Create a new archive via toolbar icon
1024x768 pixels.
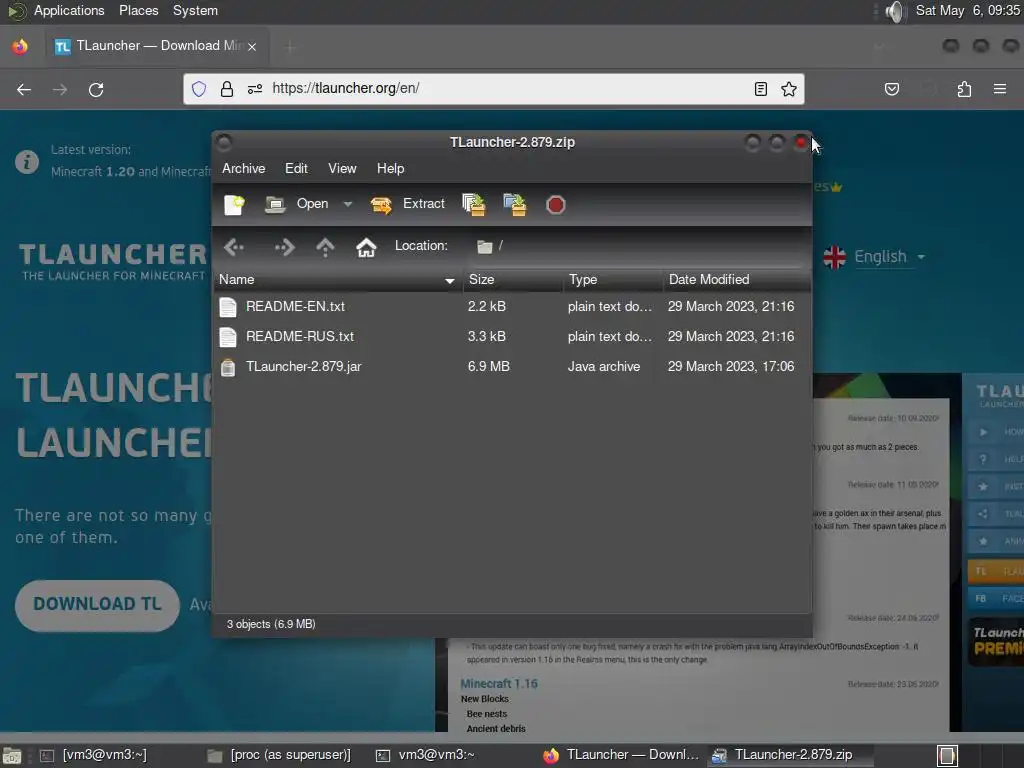click(x=234, y=204)
